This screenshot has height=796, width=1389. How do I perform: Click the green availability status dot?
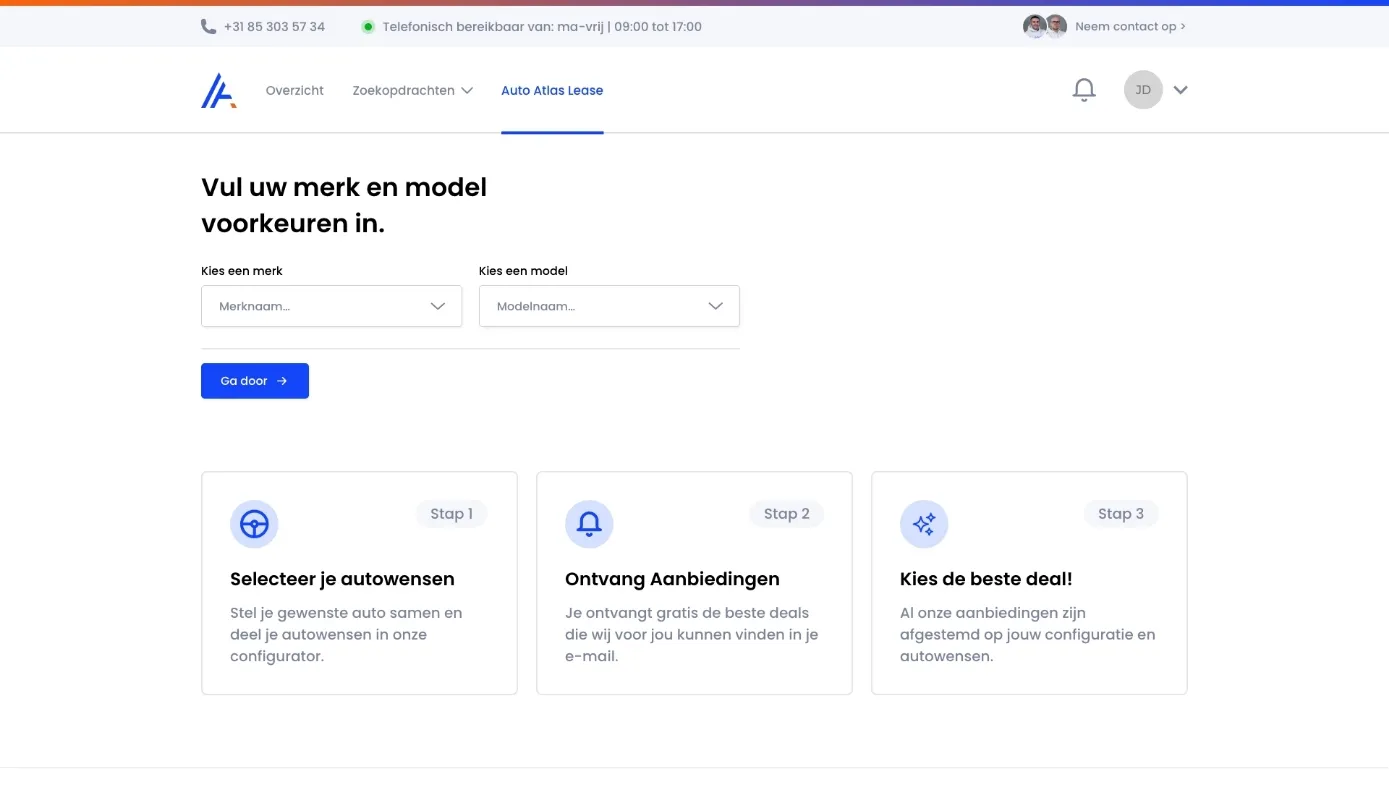pos(368,26)
